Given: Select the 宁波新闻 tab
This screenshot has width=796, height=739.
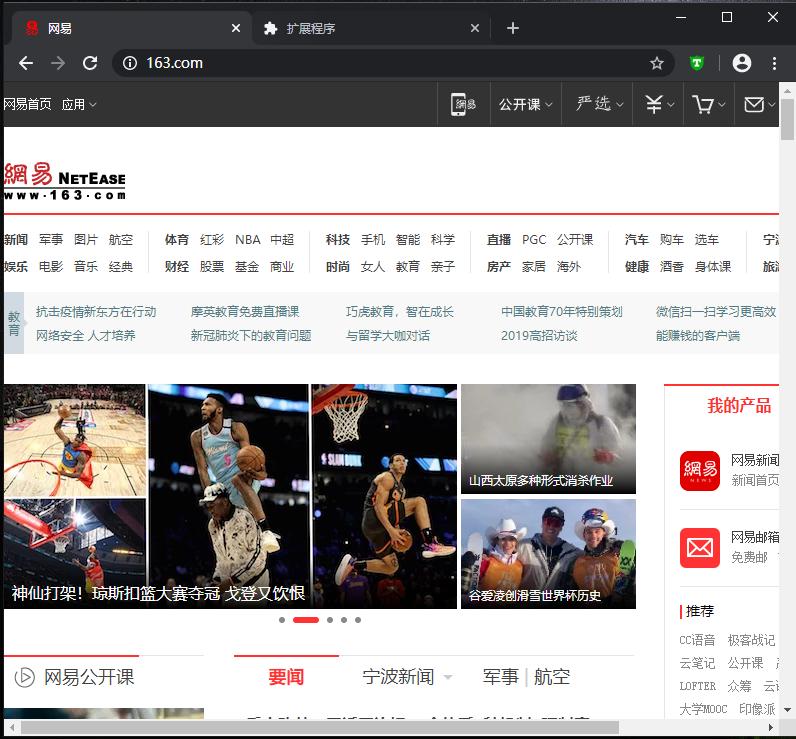Looking at the screenshot, I should tap(398, 677).
